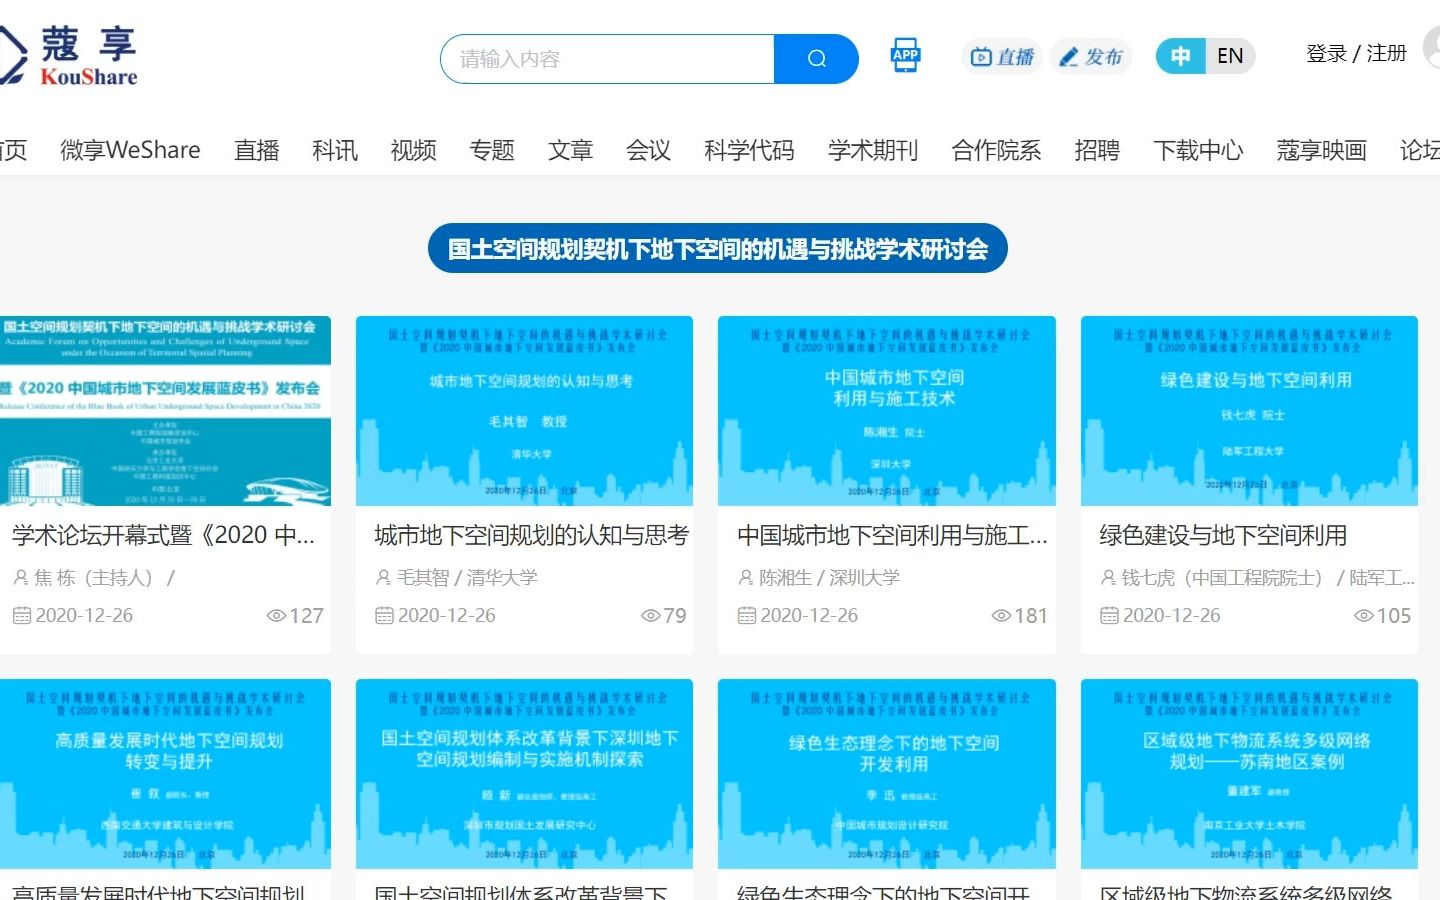Open thumbnail of 国土空间规划体系改革背景下深圳地下
The width and height of the screenshot is (1440, 900).
[525, 774]
